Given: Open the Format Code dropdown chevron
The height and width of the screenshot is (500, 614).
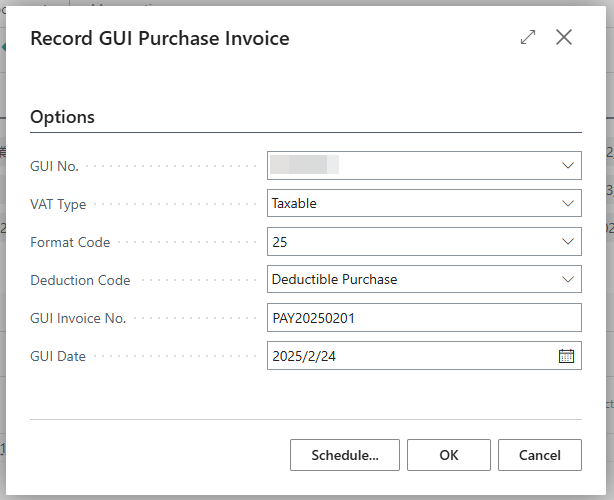Looking at the screenshot, I should click(x=568, y=242).
